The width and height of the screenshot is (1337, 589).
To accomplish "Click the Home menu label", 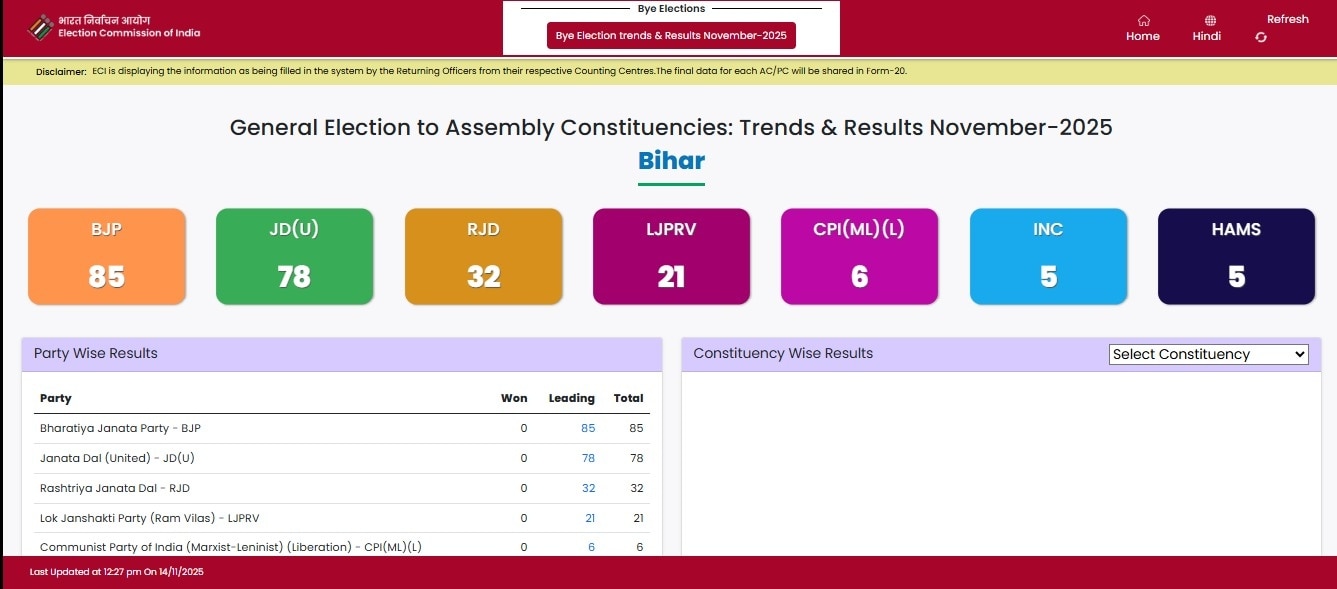I will [1143, 36].
